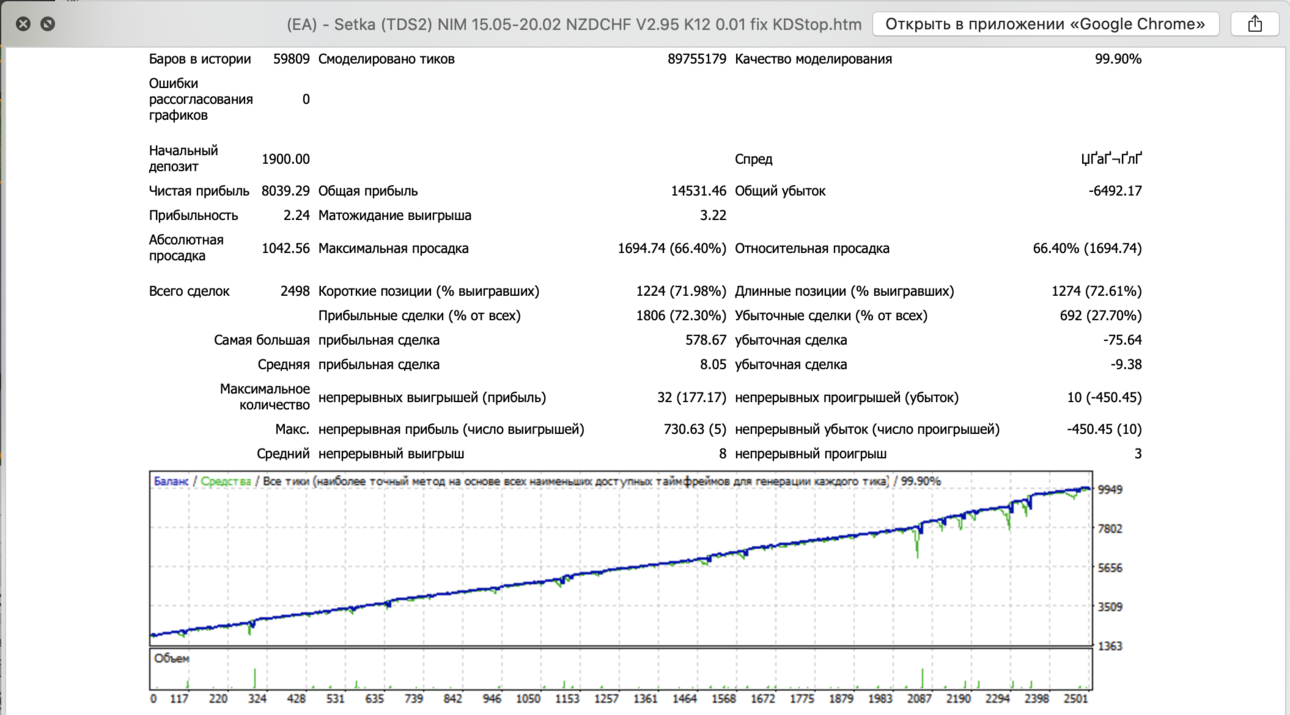
Task: Click the 1363 value on balance axis
Action: [x=1110, y=647]
